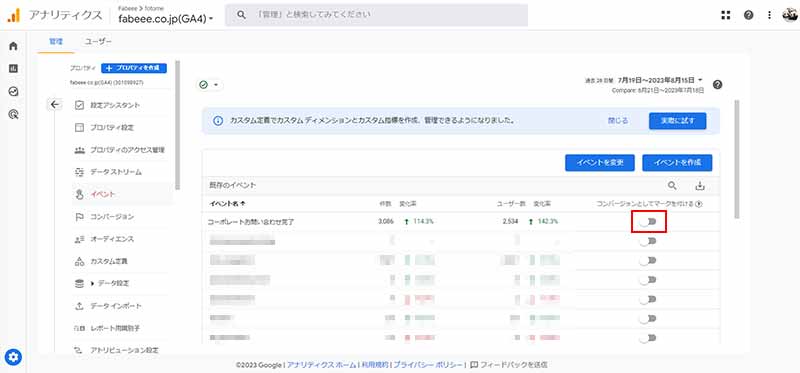Screen dimensions: 800x373
Task: Open the help question mark in header
Action: click(748, 15)
